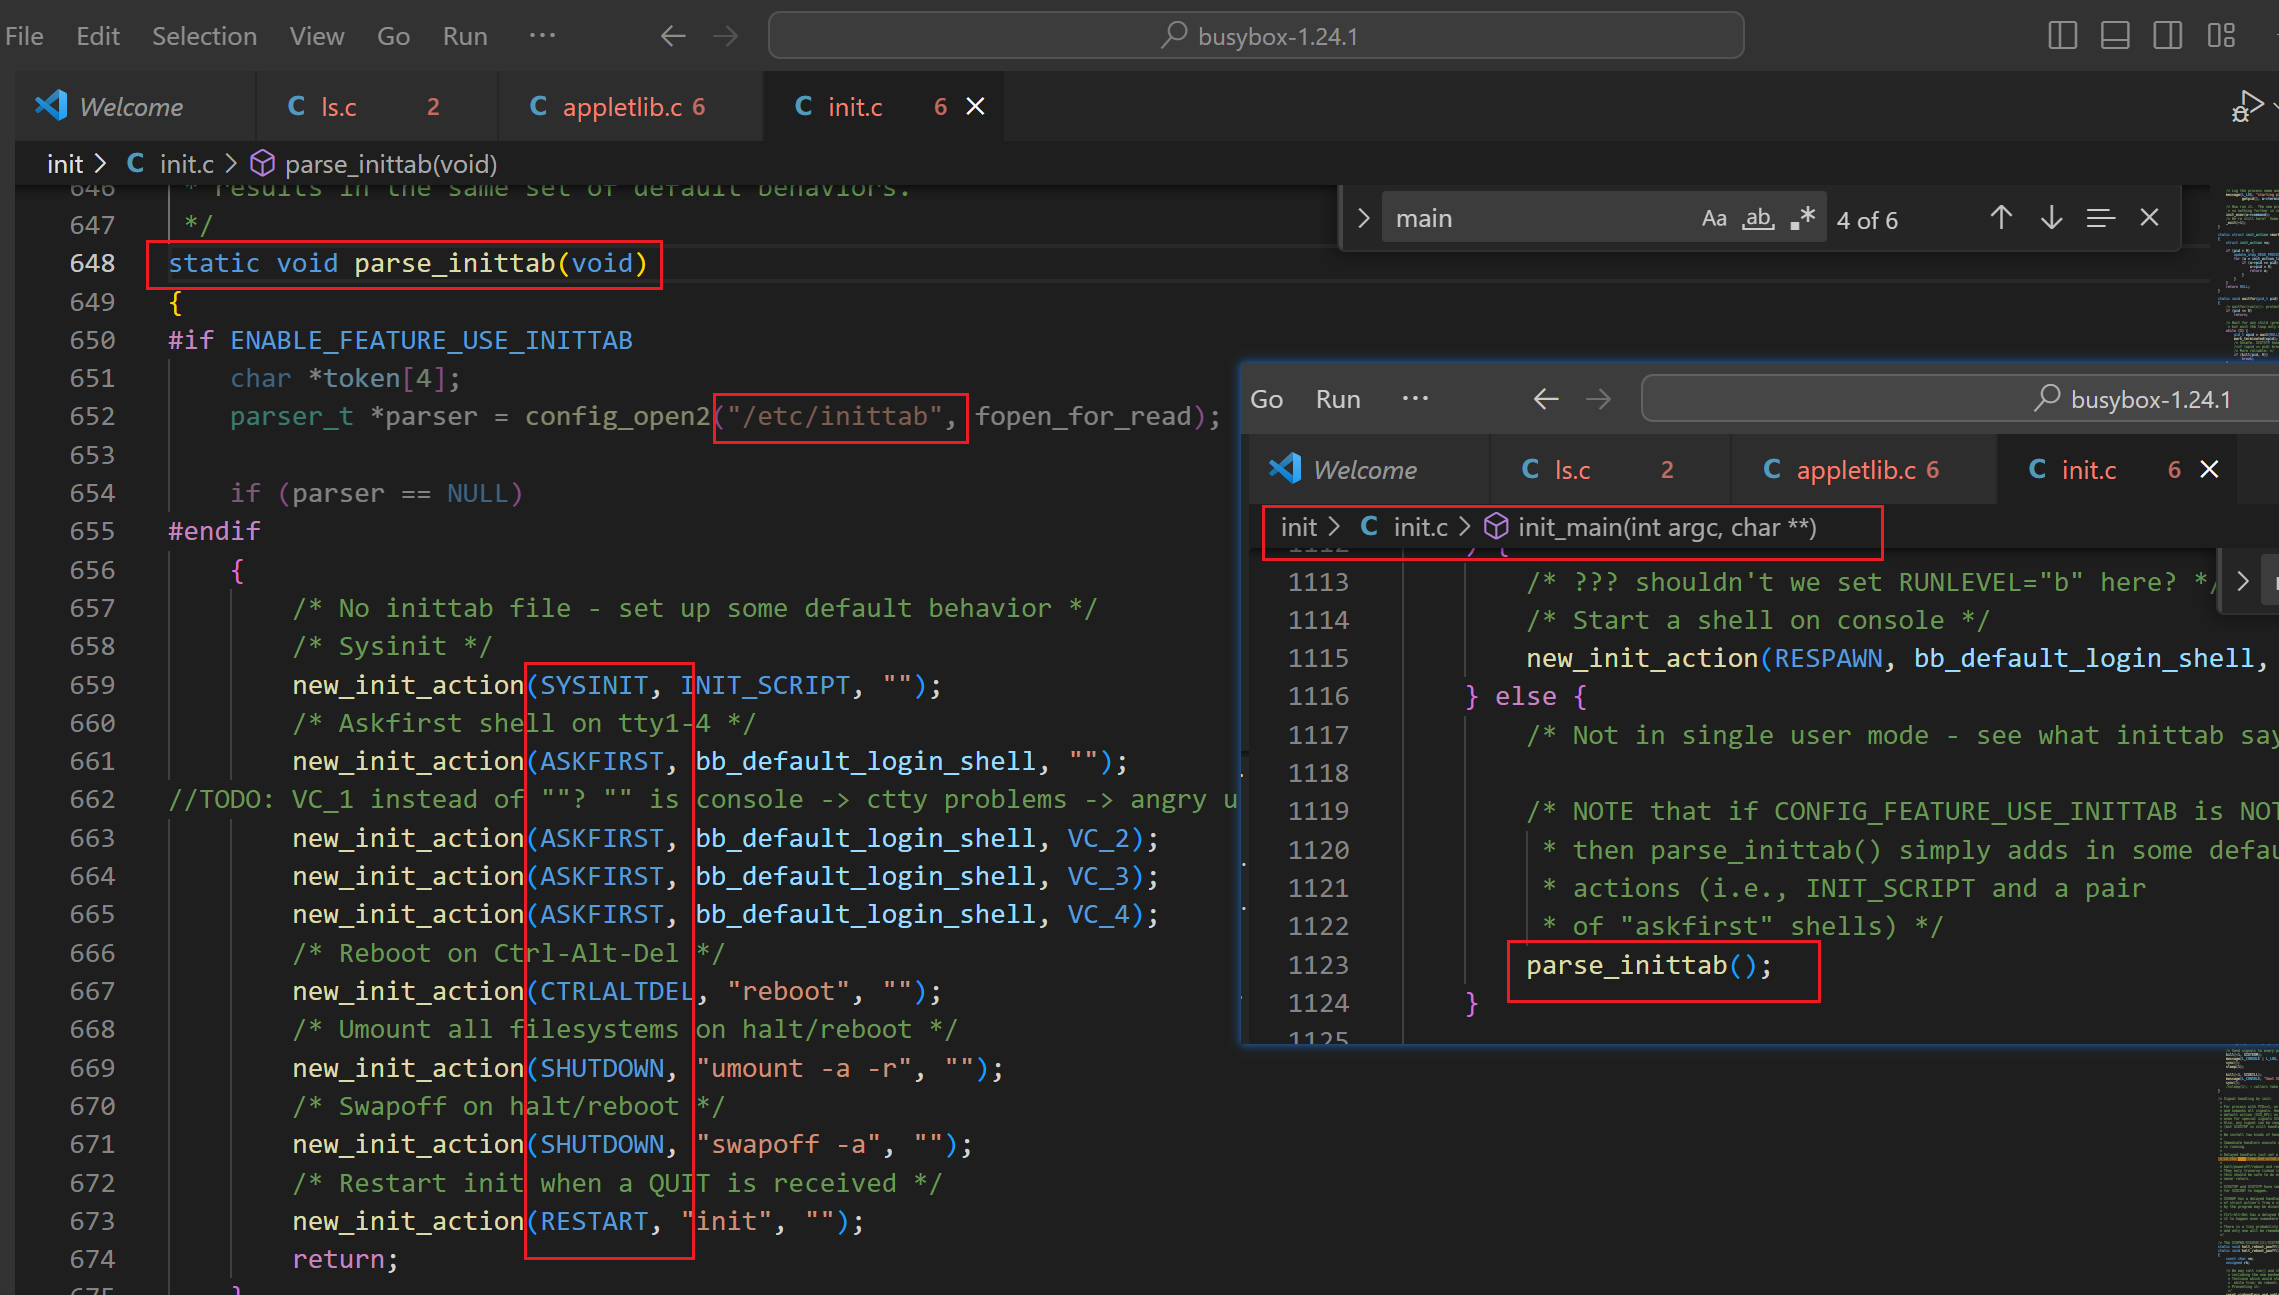Viewport: 2279px width, 1295px height.
Task: Click RESPAWN on line 1115 in inset
Action: 1828,658
